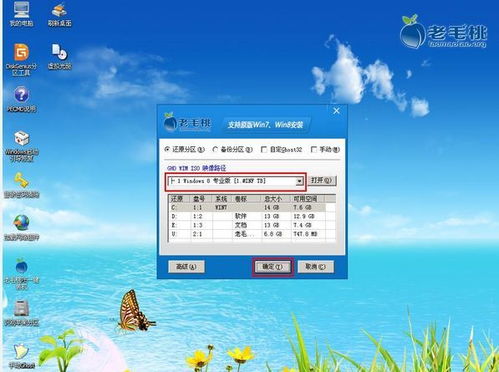Click the 取消 cancel button
499x372 pixels.
[x=315, y=267]
